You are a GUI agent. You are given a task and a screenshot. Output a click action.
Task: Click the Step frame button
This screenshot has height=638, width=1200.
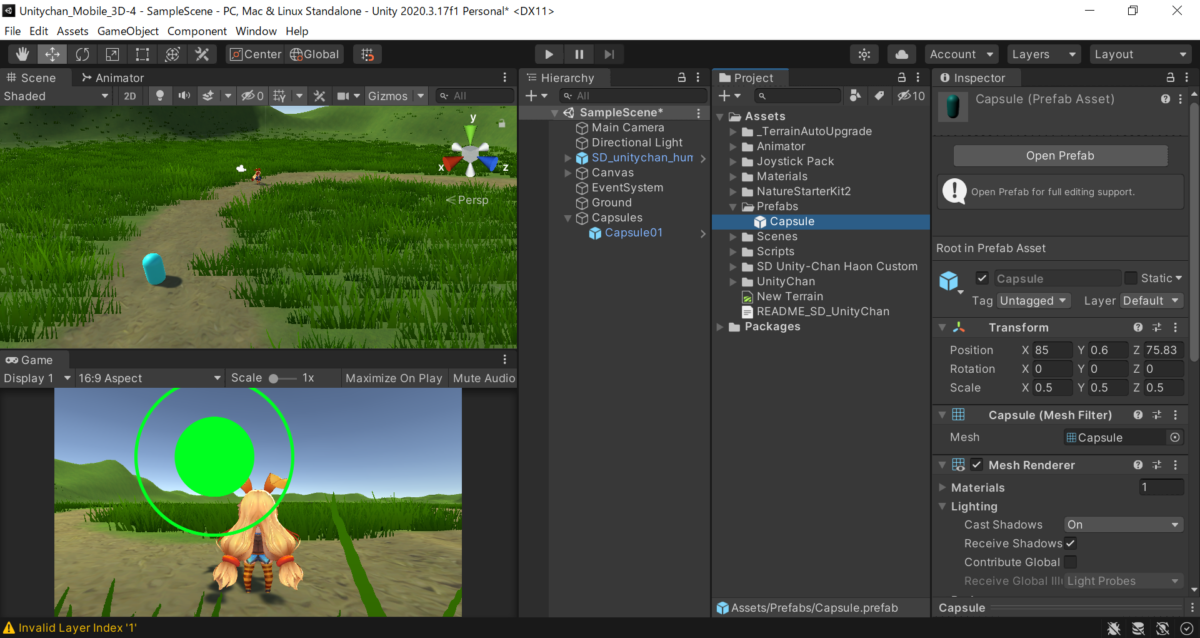[609, 54]
